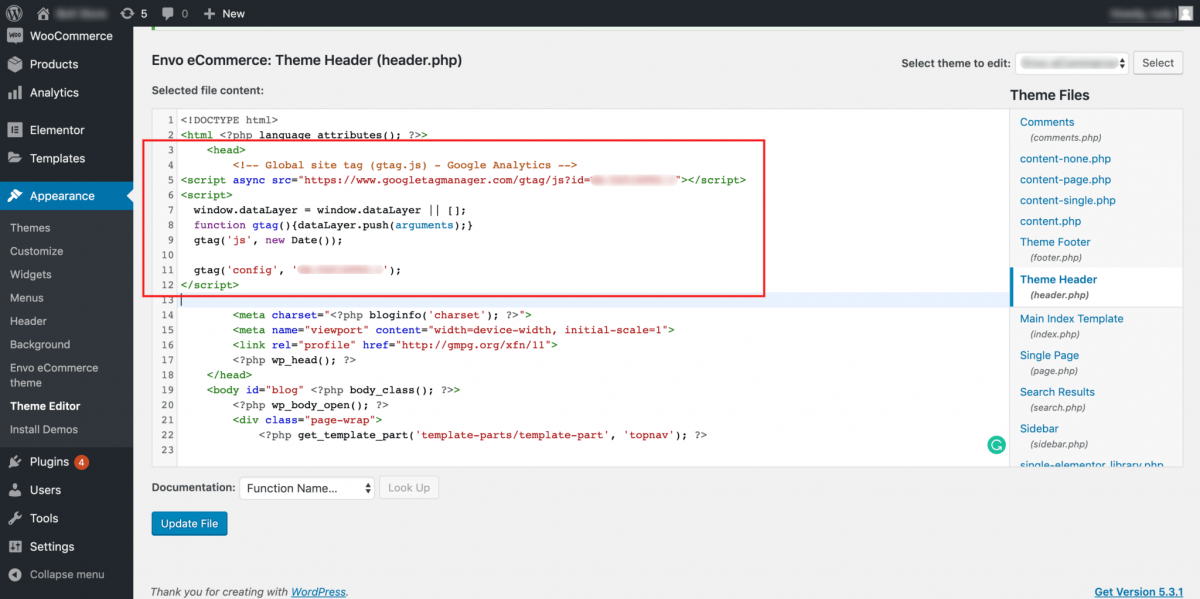Open the user avatar in the admin bar

point(1185,13)
